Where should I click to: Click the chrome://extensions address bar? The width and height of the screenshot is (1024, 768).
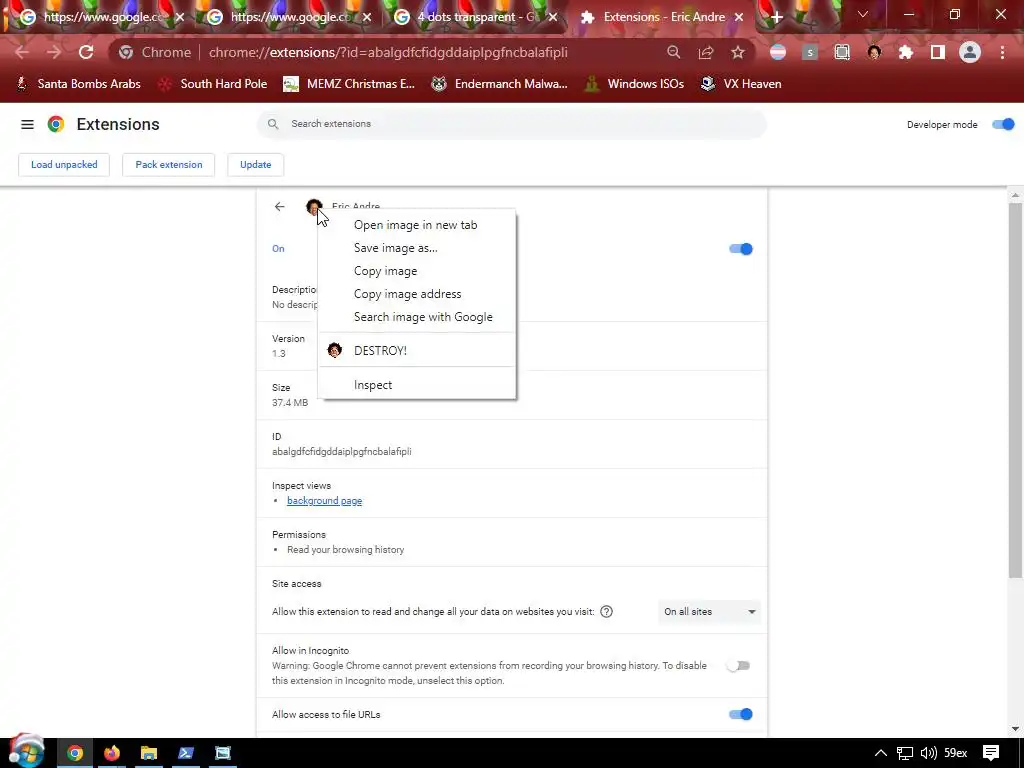(388, 52)
